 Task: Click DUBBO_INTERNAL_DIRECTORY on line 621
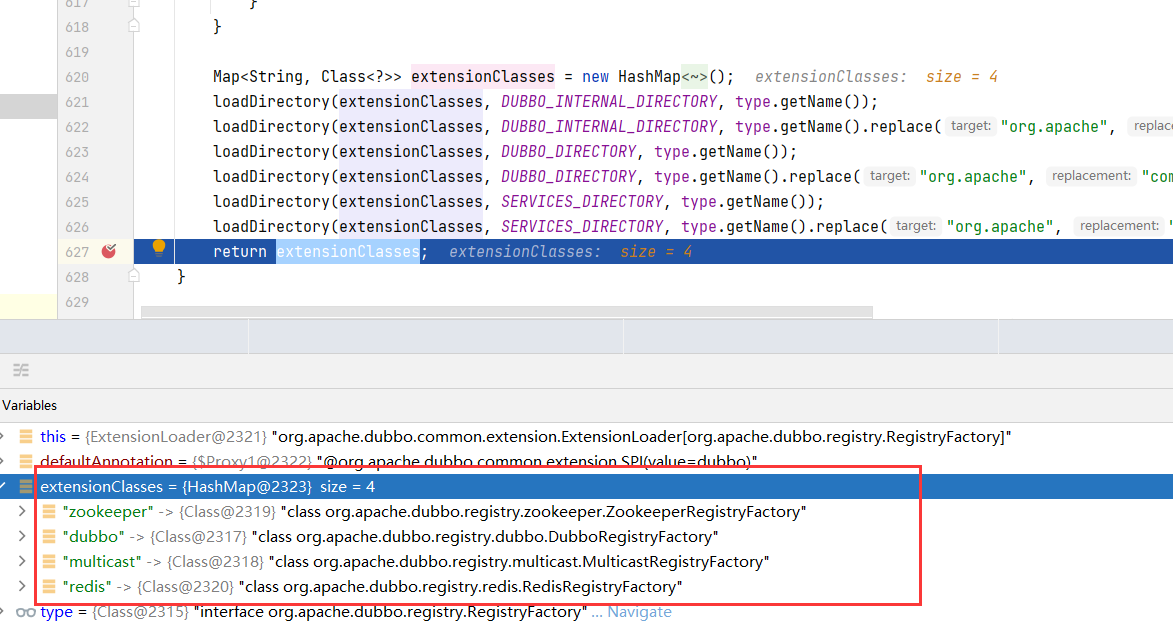coord(609,101)
